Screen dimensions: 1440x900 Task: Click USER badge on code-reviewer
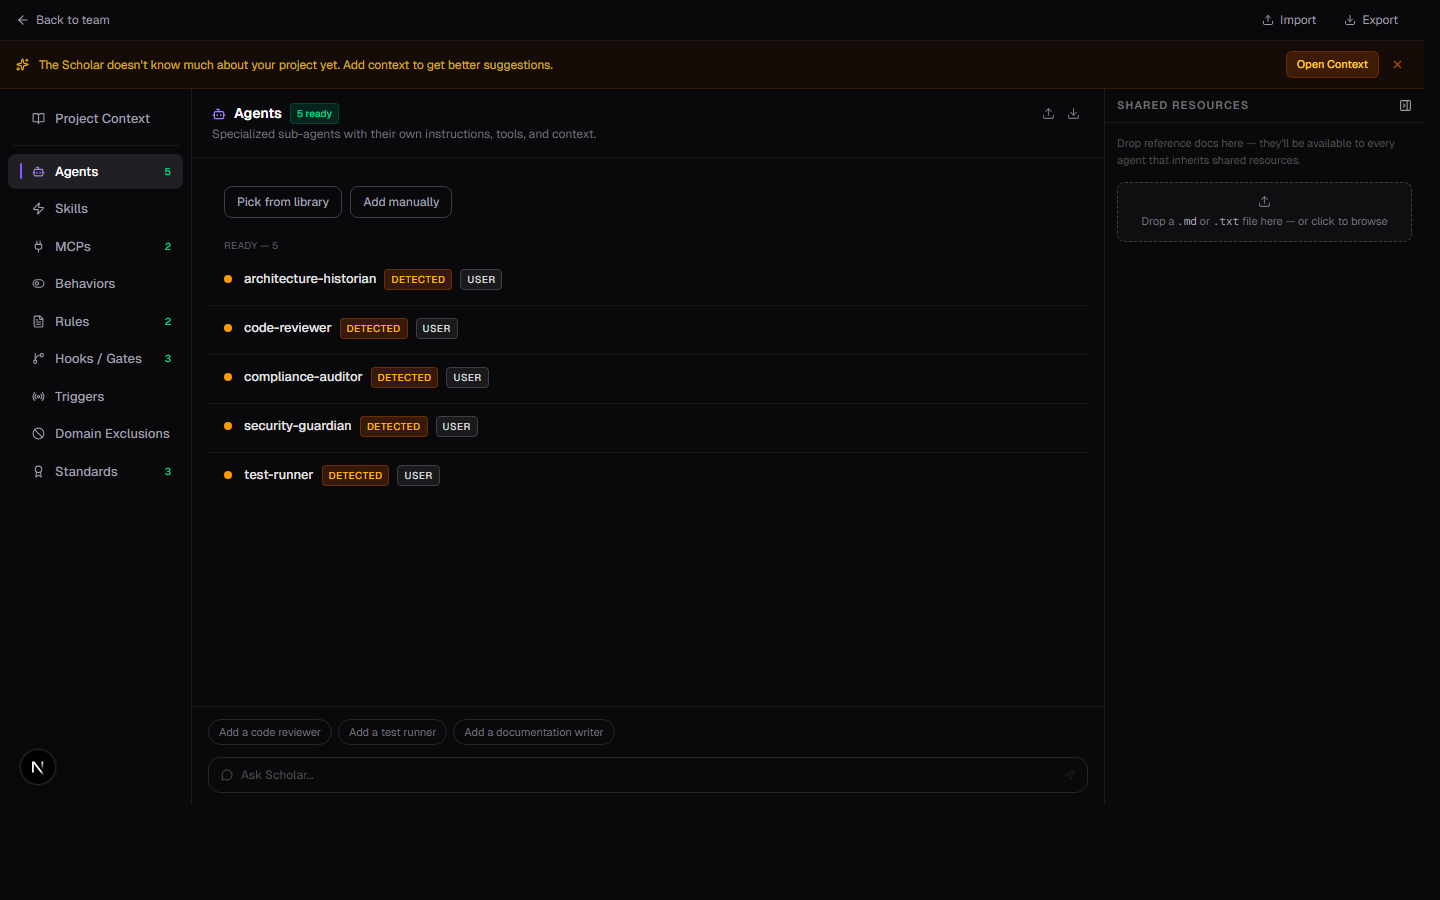436,329
